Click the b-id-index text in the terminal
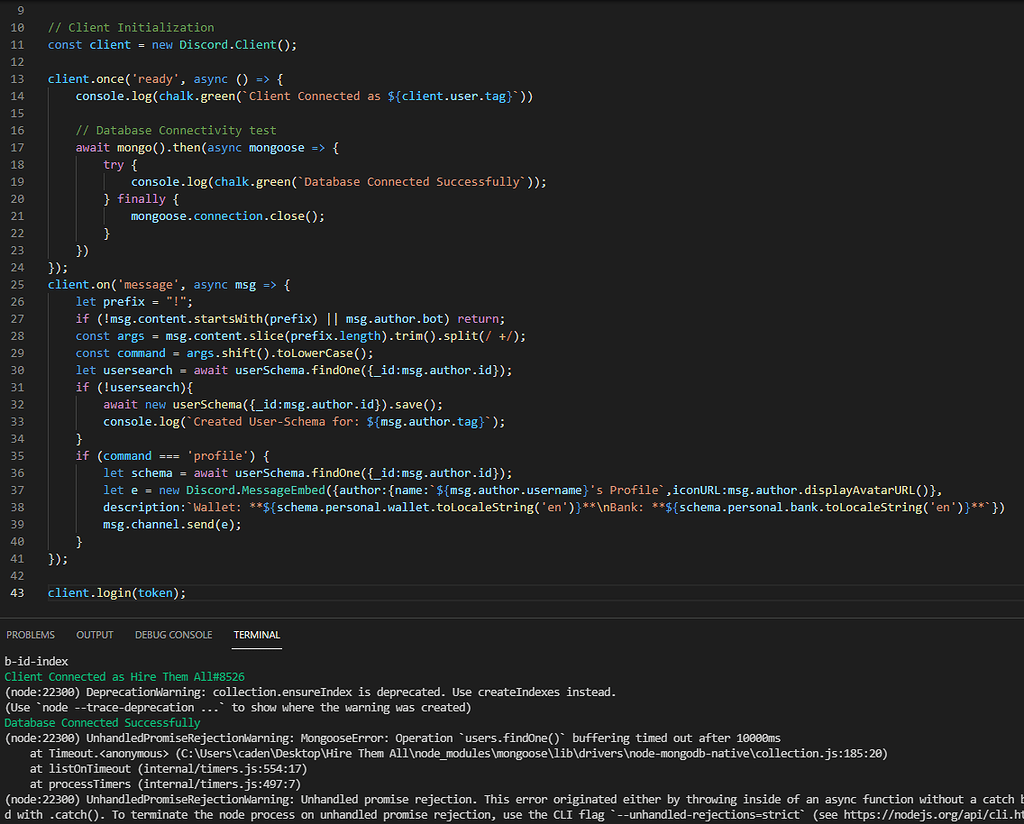The height and width of the screenshot is (824, 1024). click(36, 661)
